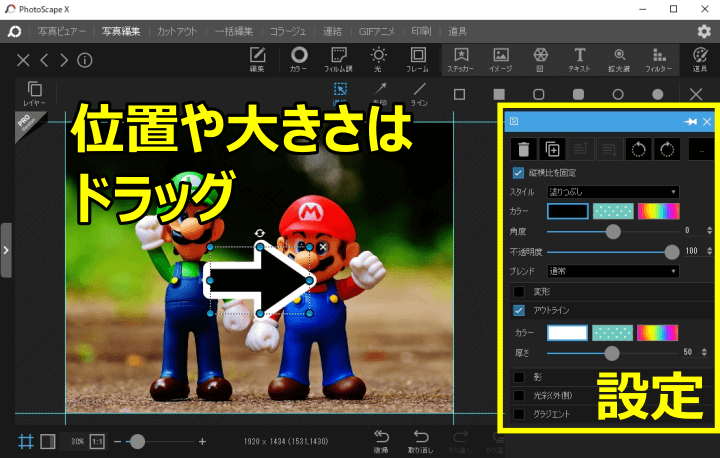The height and width of the screenshot is (458, 720).
Task: Go to next photo arrow
Action: 64,60
